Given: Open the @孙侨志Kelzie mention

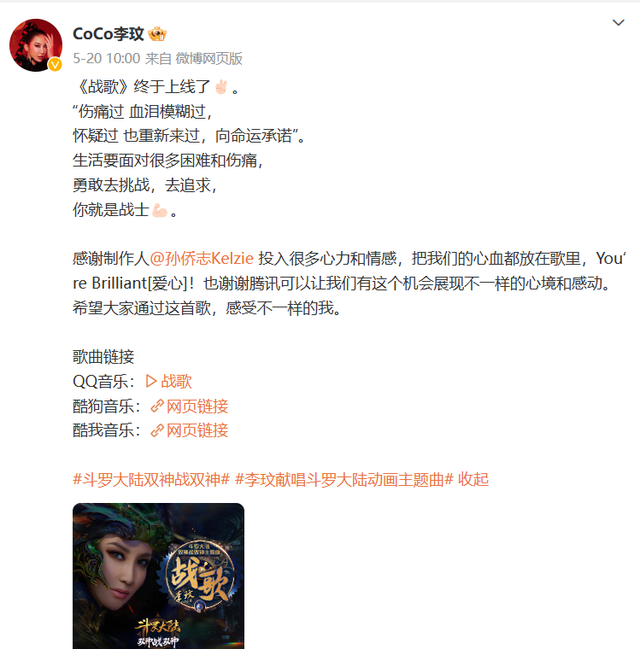Looking at the screenshot, I should coord(201,259).
